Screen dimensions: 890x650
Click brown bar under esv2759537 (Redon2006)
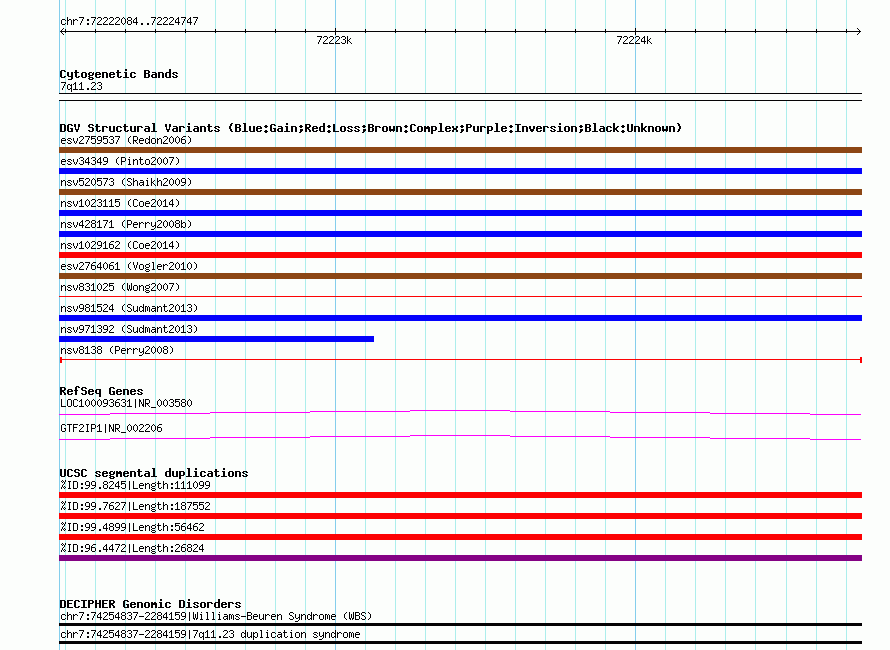point(460,150)
